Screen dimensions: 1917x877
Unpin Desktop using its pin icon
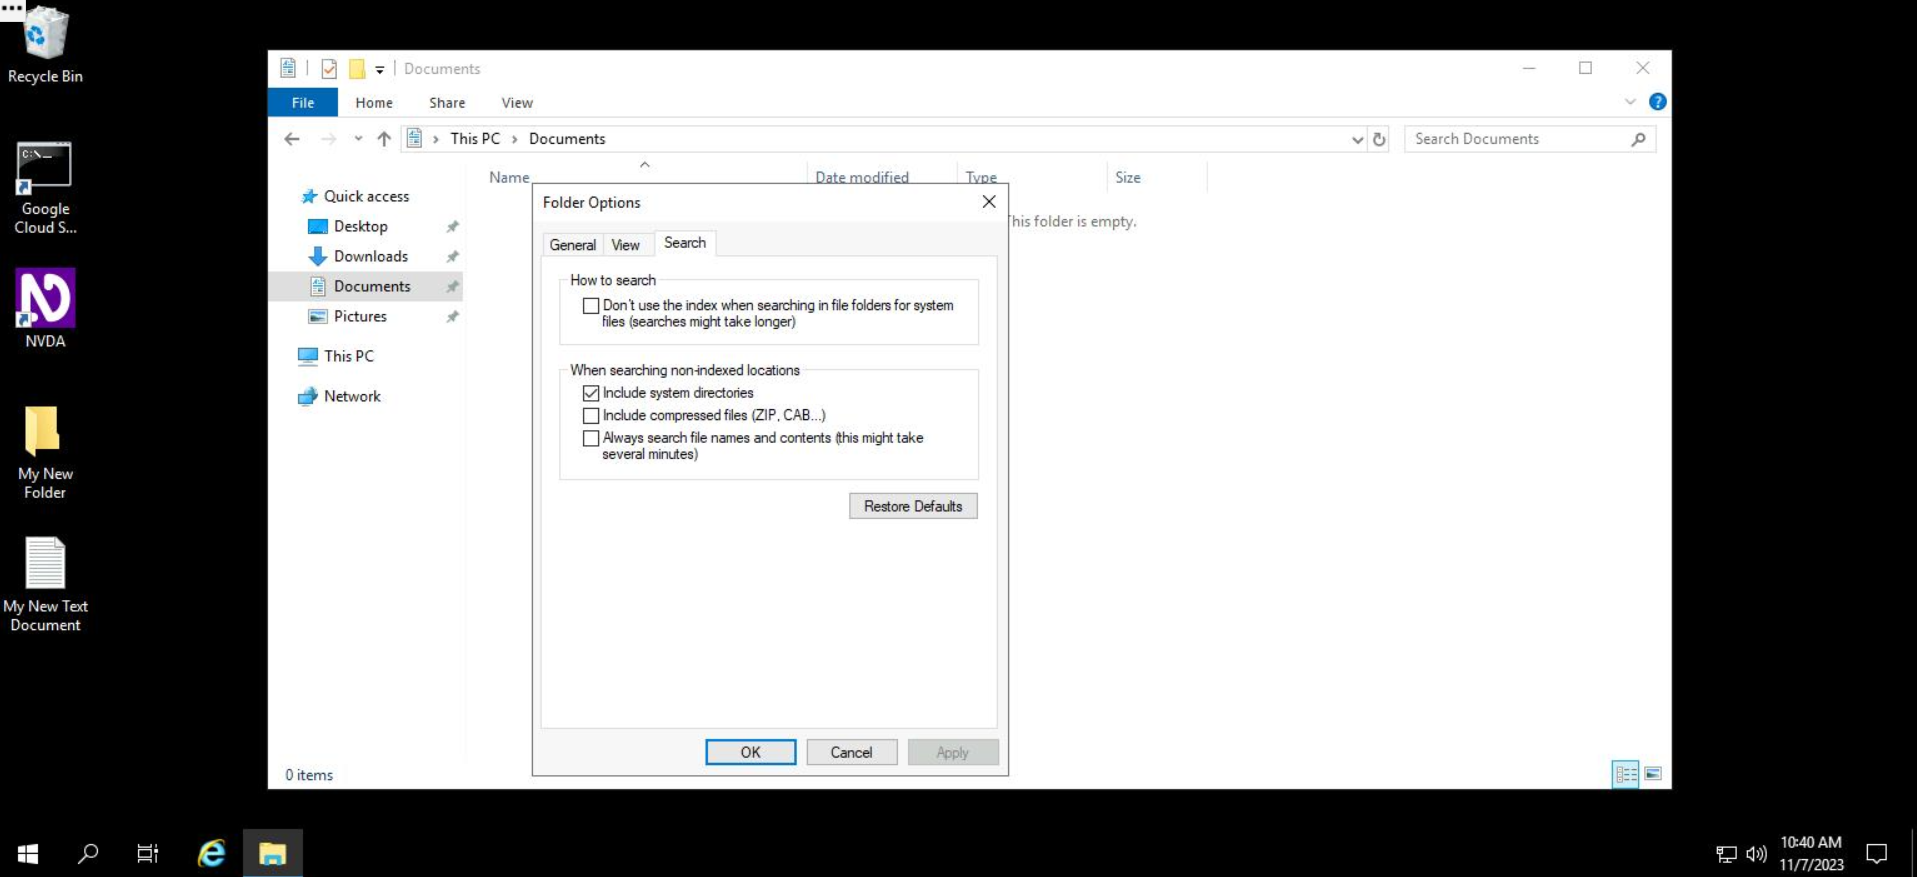click(x=452, y=227)
